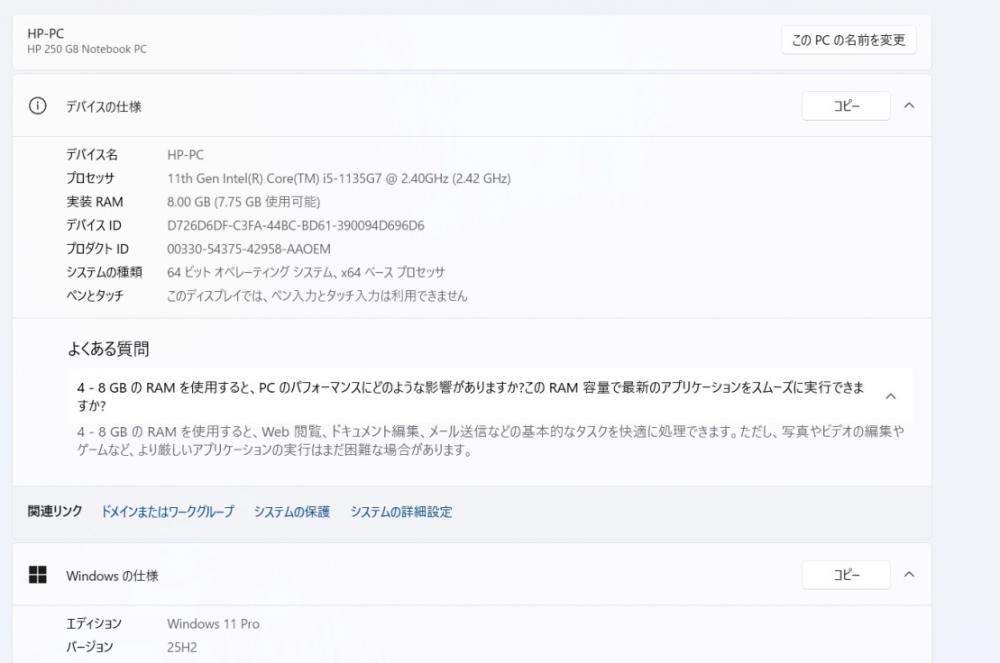Image resolution: width=1000 pixels, height=663 pixels.
Task: Select processor value 11th Gen Intel Core i5-1135G7
Action: click(339, 178)
